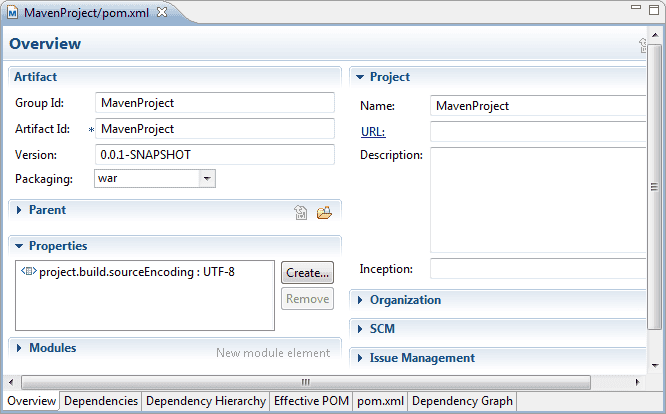Focus the Group Id input field
Image resolution: width=666 pixels, height=414 pixels.
215,103
